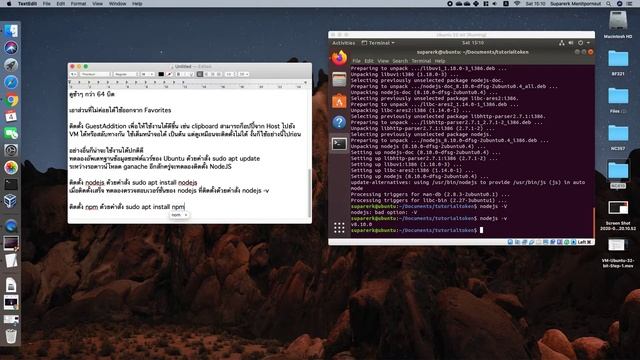Launch Safari from the Dock
This screenshot has height=360, width=640.
[11, 82]
